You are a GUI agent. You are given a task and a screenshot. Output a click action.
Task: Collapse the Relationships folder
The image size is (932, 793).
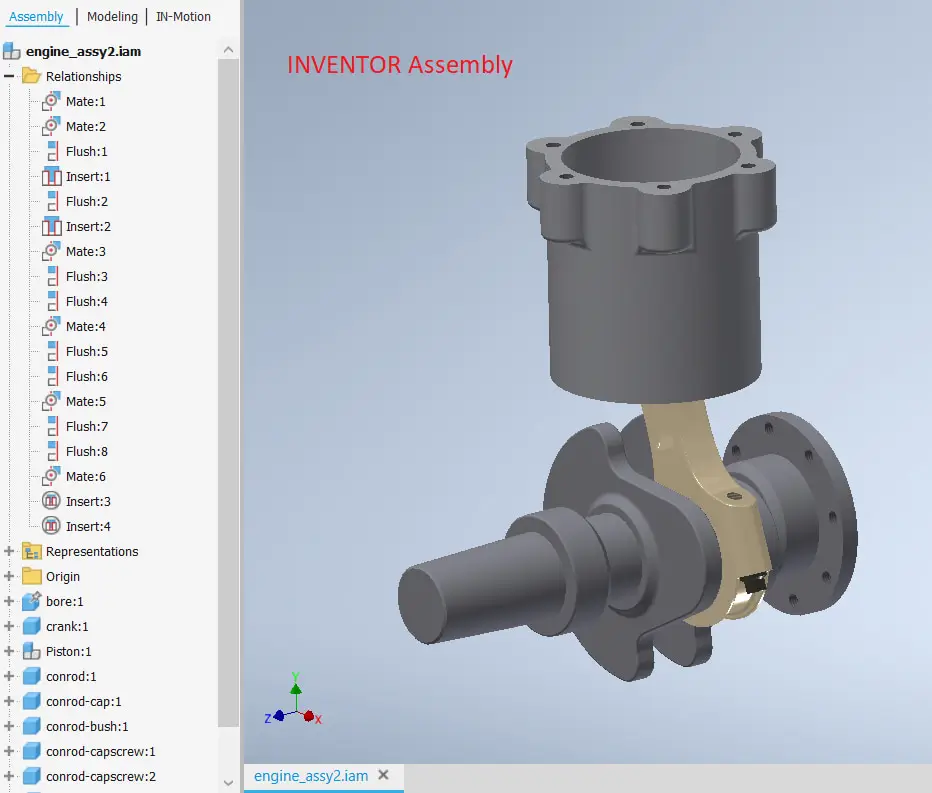9,76
